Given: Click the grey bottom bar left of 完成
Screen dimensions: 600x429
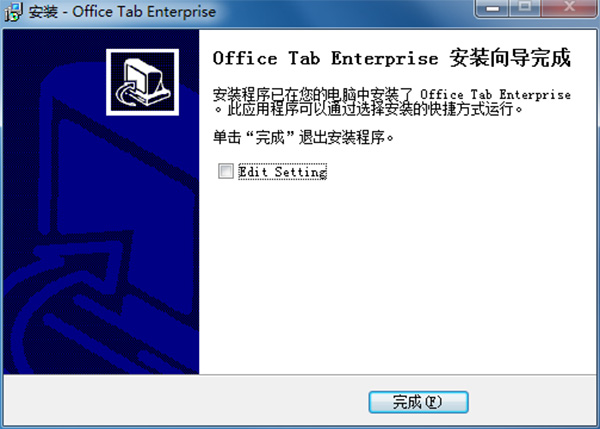Looking at the screenshot, I should pyautogui.click(x=184, y=402).
